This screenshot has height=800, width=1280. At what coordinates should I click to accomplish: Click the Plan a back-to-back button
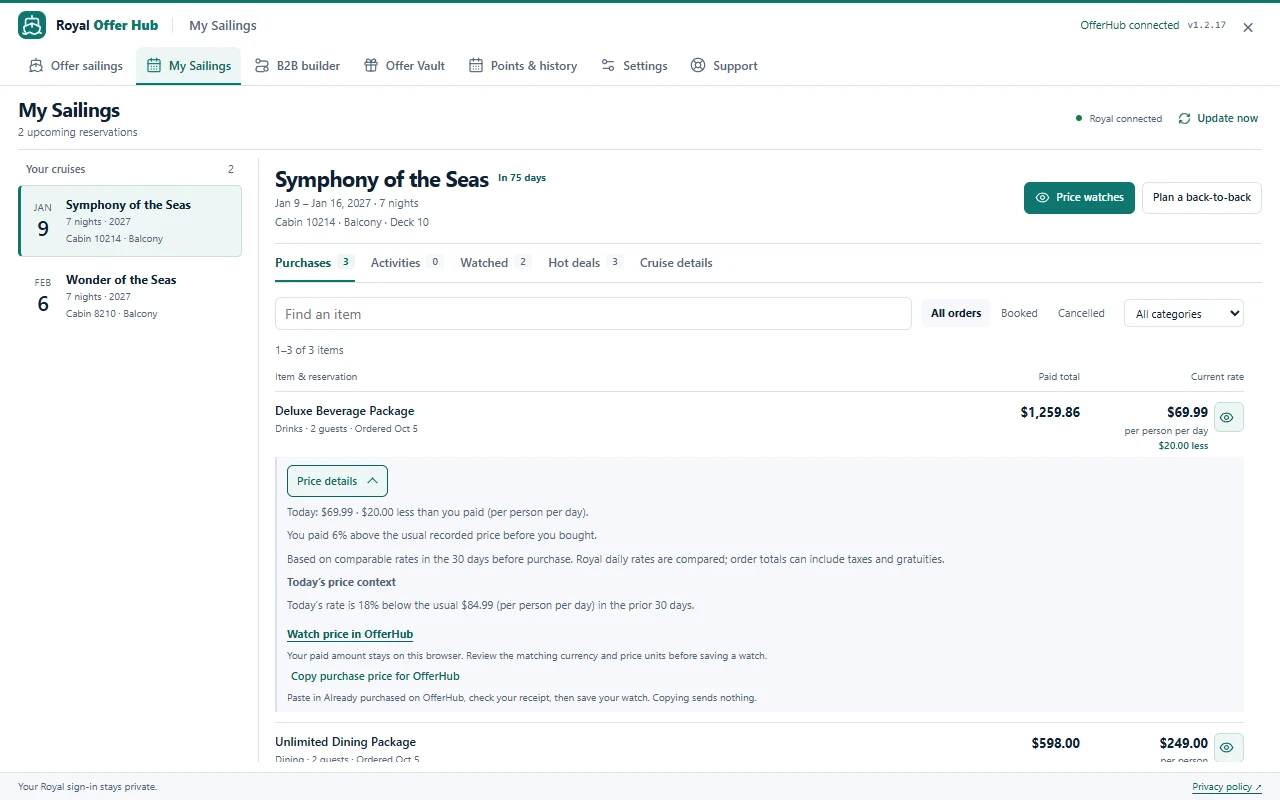[1202, 198]
